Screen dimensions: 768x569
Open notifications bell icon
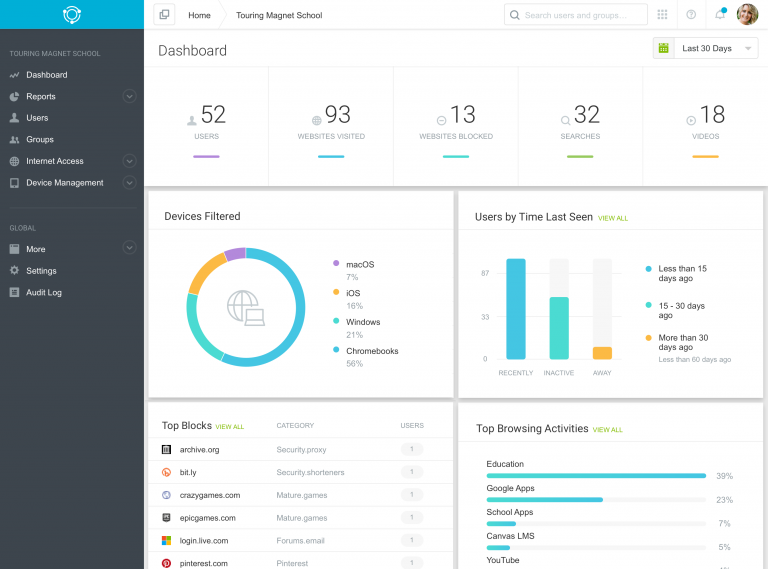(x=719, y=15)
